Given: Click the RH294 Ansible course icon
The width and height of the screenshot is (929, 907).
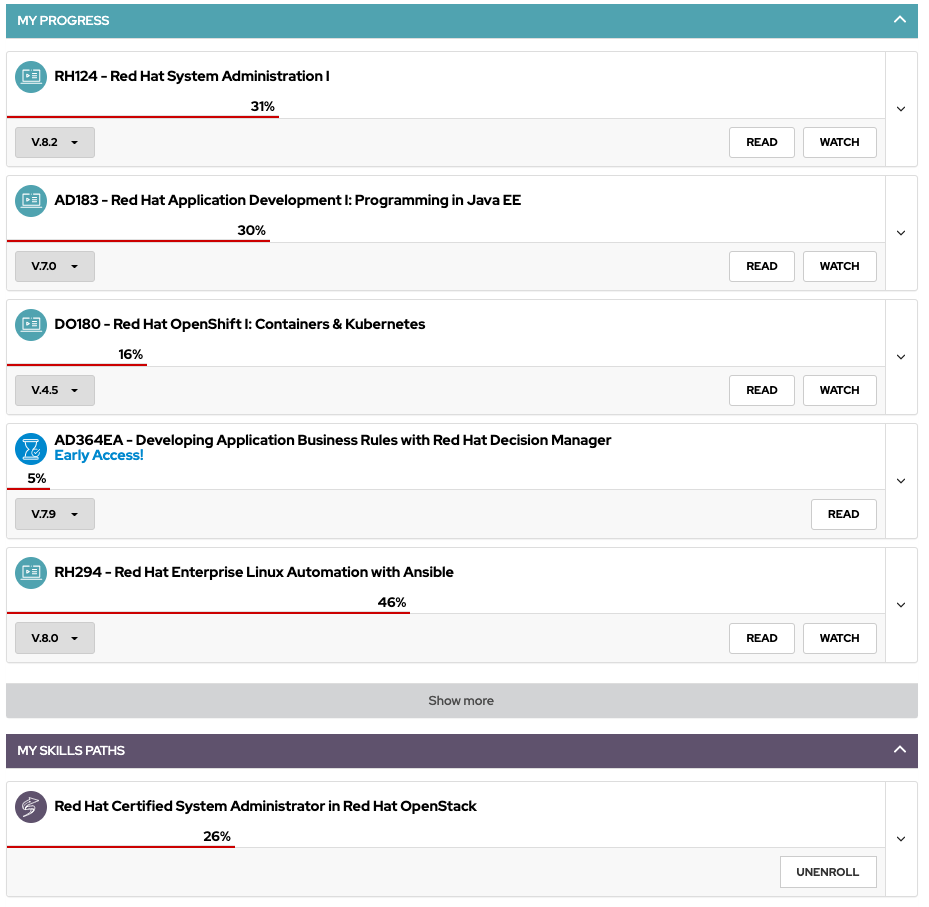Looking at the screenshot, I should [x=30, y=573].
